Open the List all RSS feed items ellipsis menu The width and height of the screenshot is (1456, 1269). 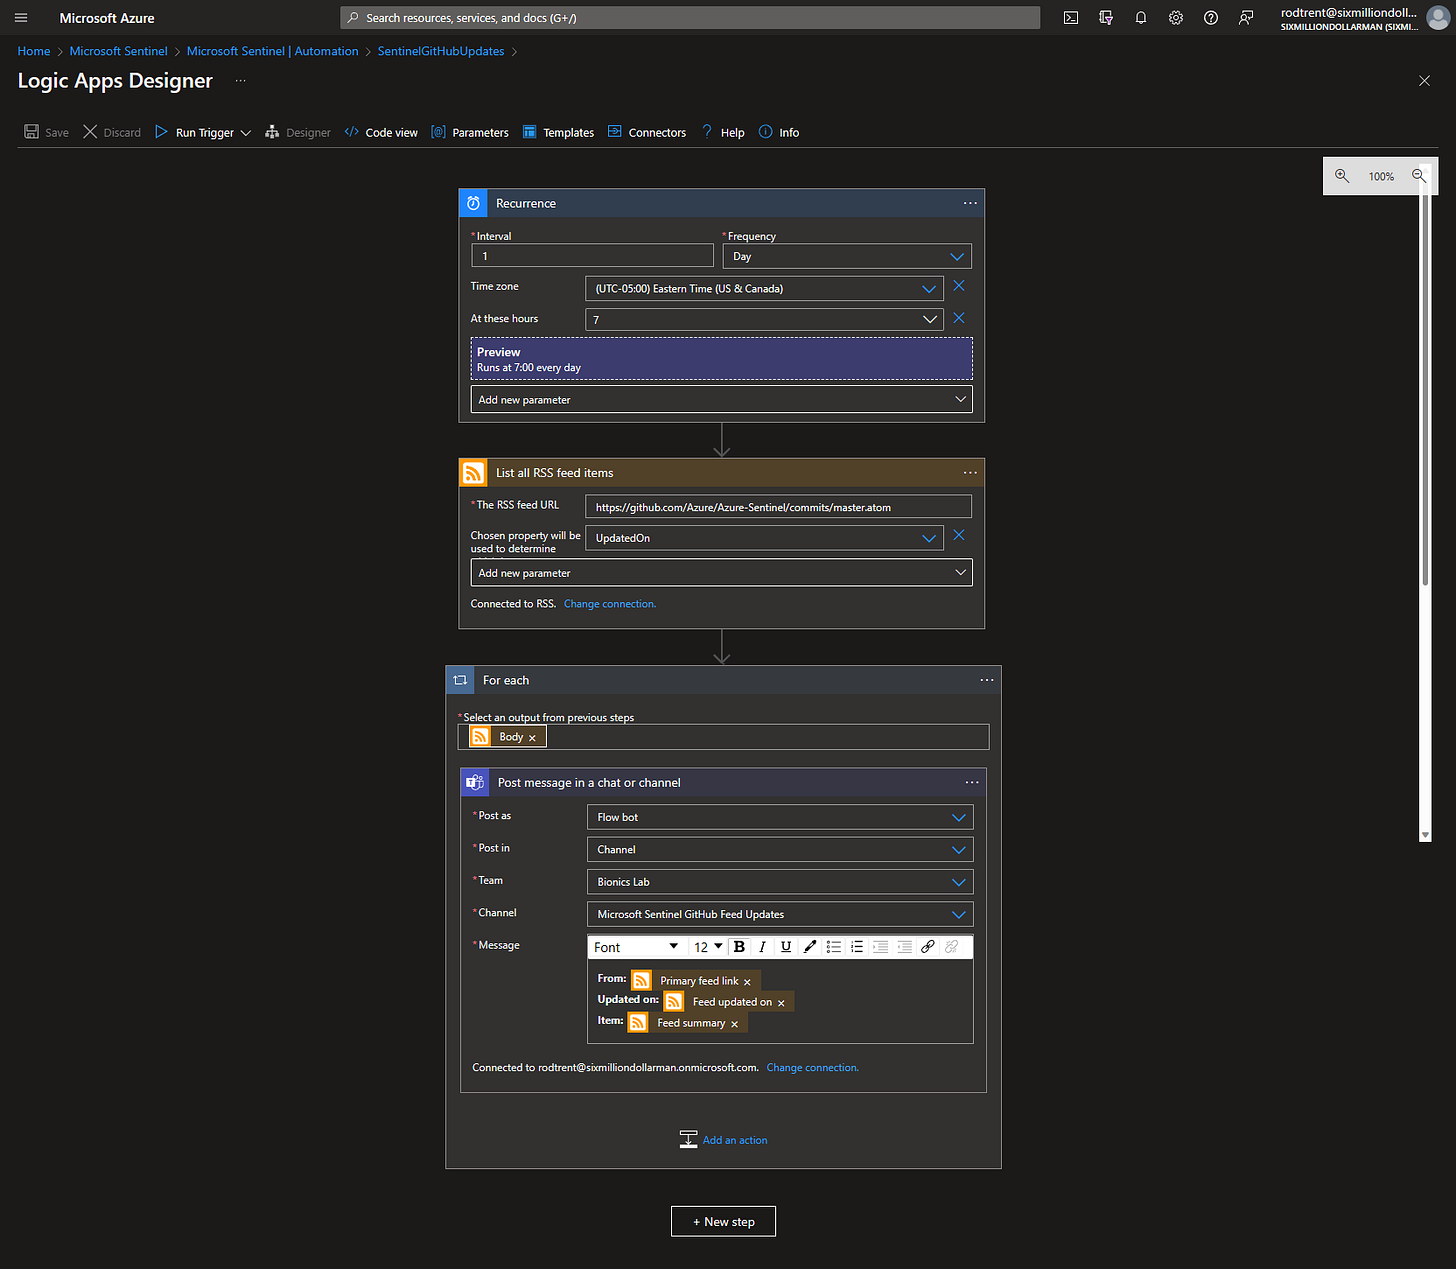[970, 473]
